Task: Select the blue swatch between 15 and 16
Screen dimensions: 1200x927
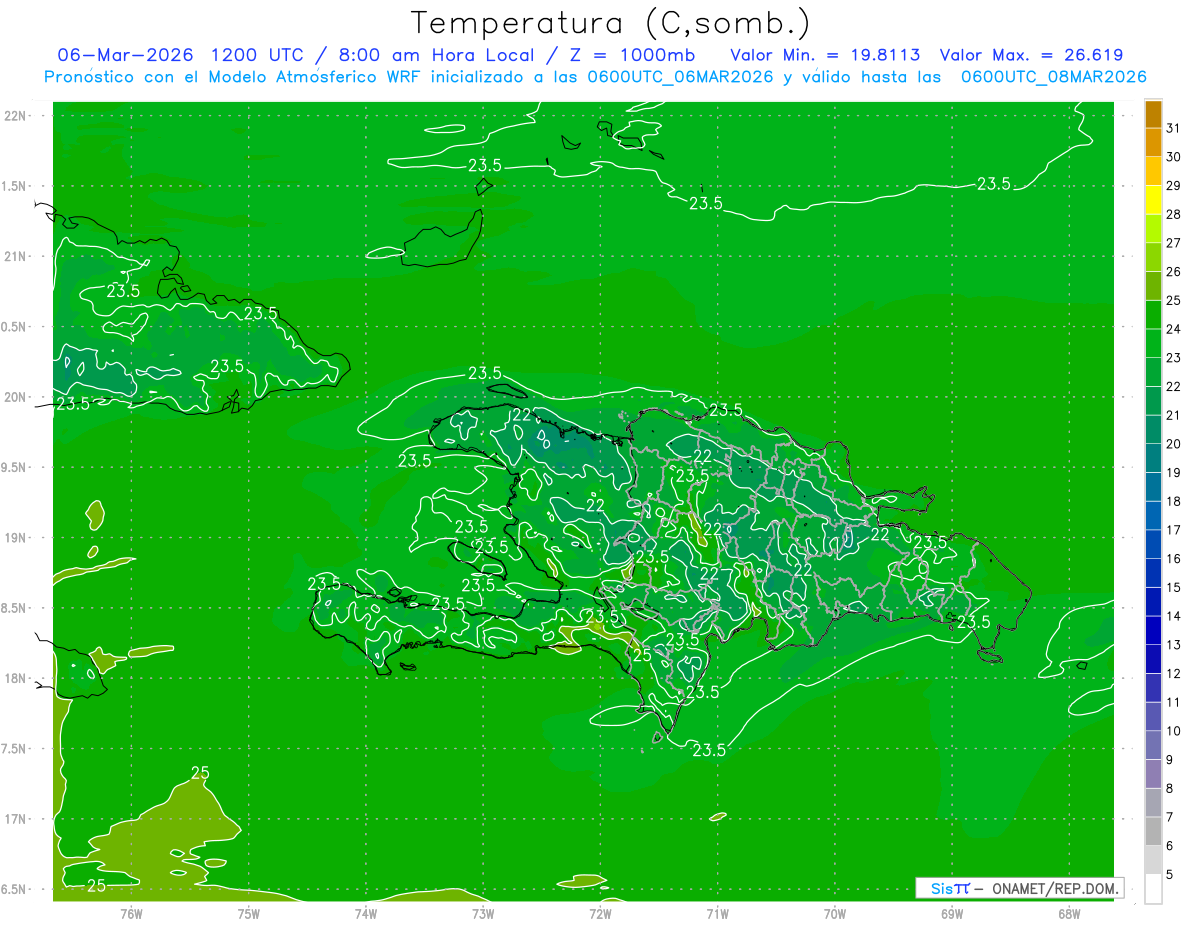Action: pos(1153,573)
